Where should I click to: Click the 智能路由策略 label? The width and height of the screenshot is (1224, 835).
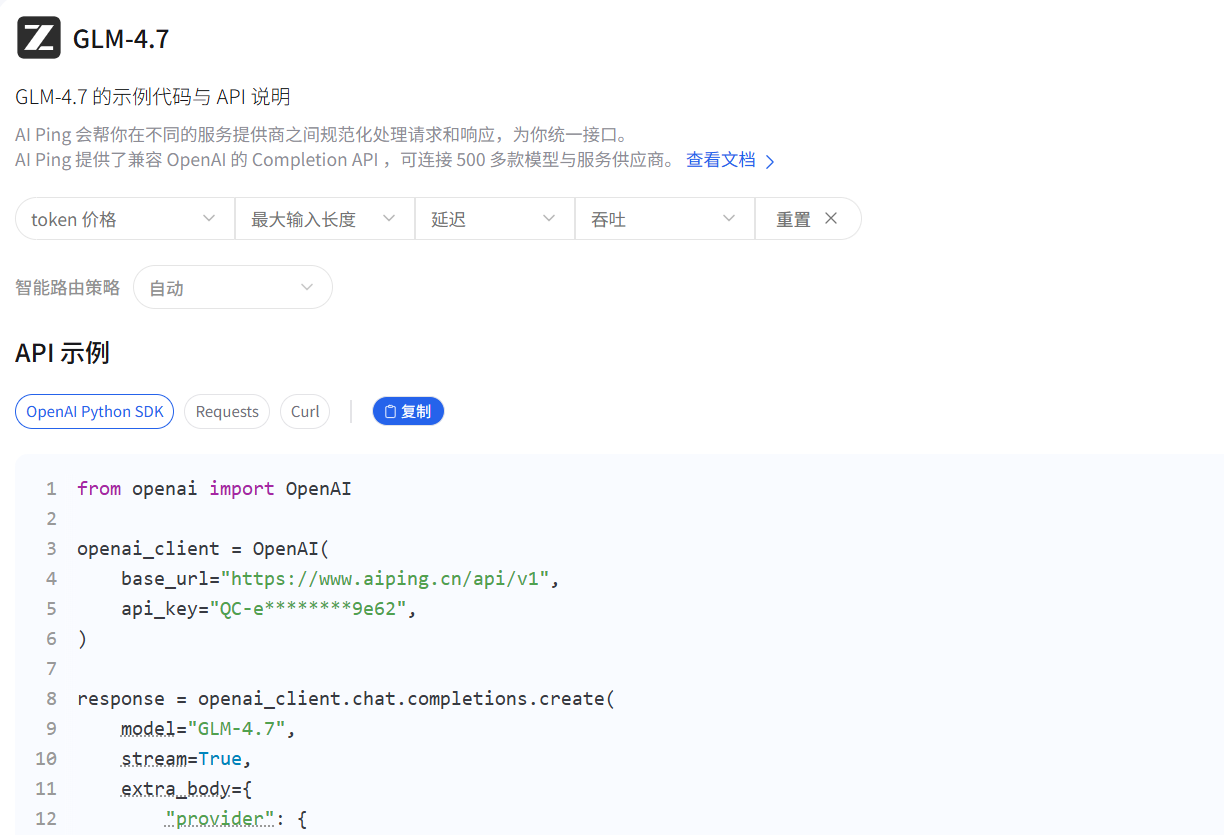68,287
